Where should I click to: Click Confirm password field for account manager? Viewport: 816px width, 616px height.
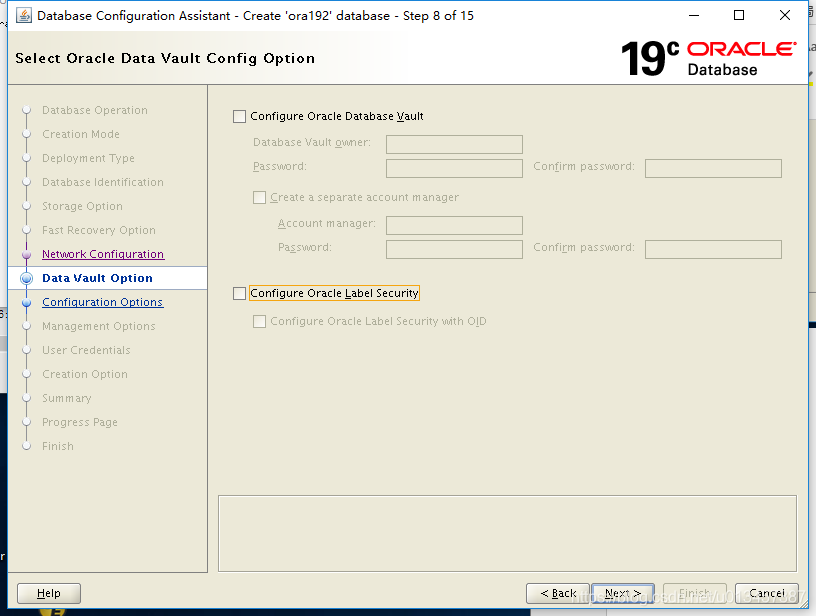pos(713,249)
